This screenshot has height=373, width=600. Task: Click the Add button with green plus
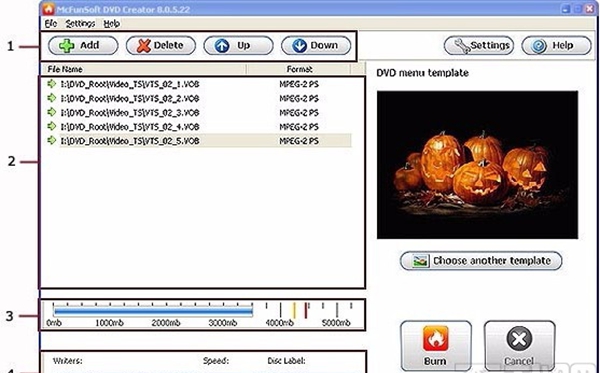point(83,46)
